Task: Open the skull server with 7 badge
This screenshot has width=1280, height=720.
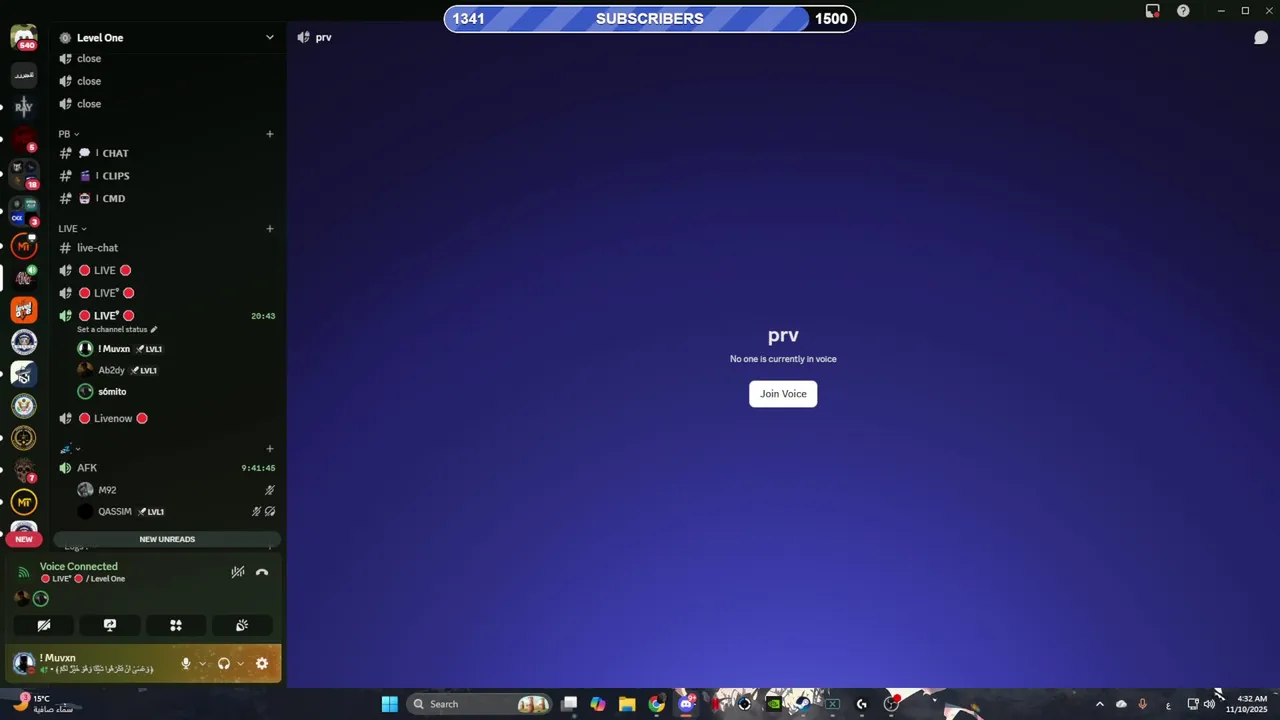Action: coord(24,469)
